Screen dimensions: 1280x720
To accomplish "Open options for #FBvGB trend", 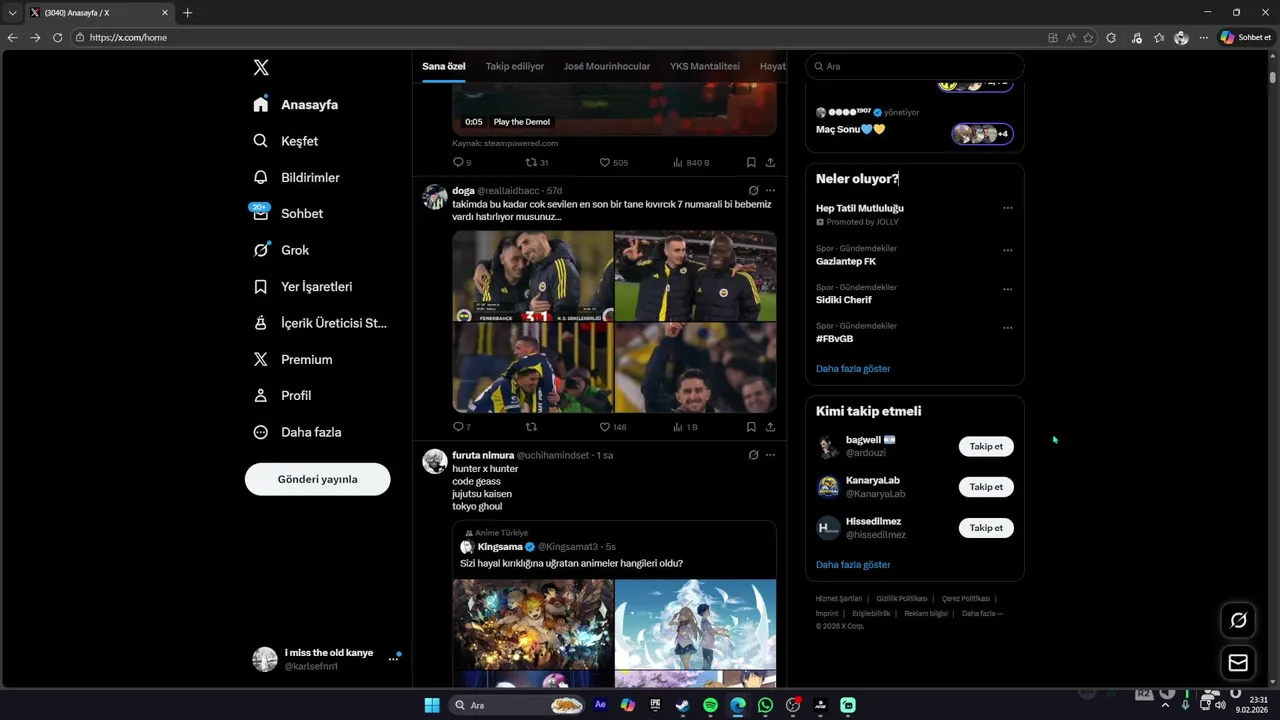I will tap(1007, 327).
